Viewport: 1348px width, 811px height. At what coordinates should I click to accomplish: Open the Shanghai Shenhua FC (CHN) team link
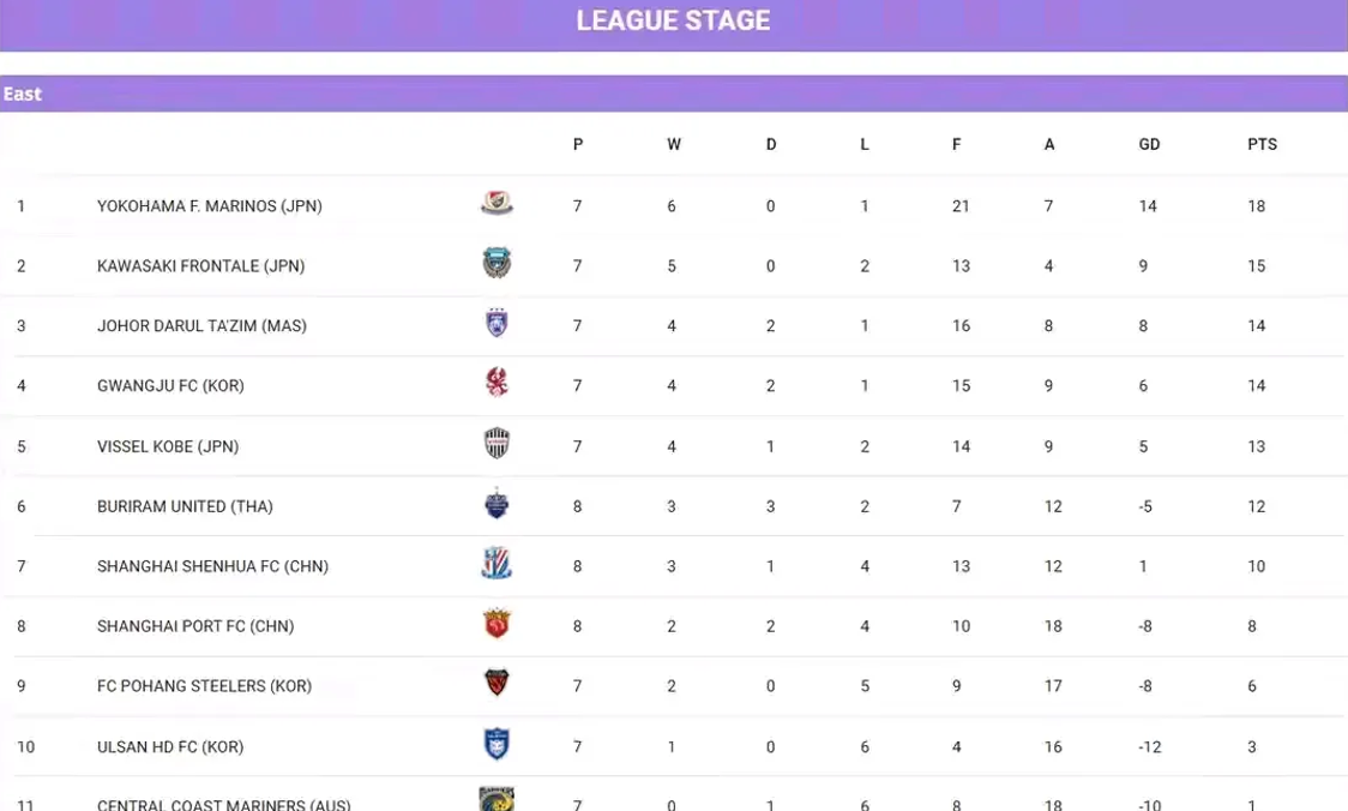click(213, 566)
